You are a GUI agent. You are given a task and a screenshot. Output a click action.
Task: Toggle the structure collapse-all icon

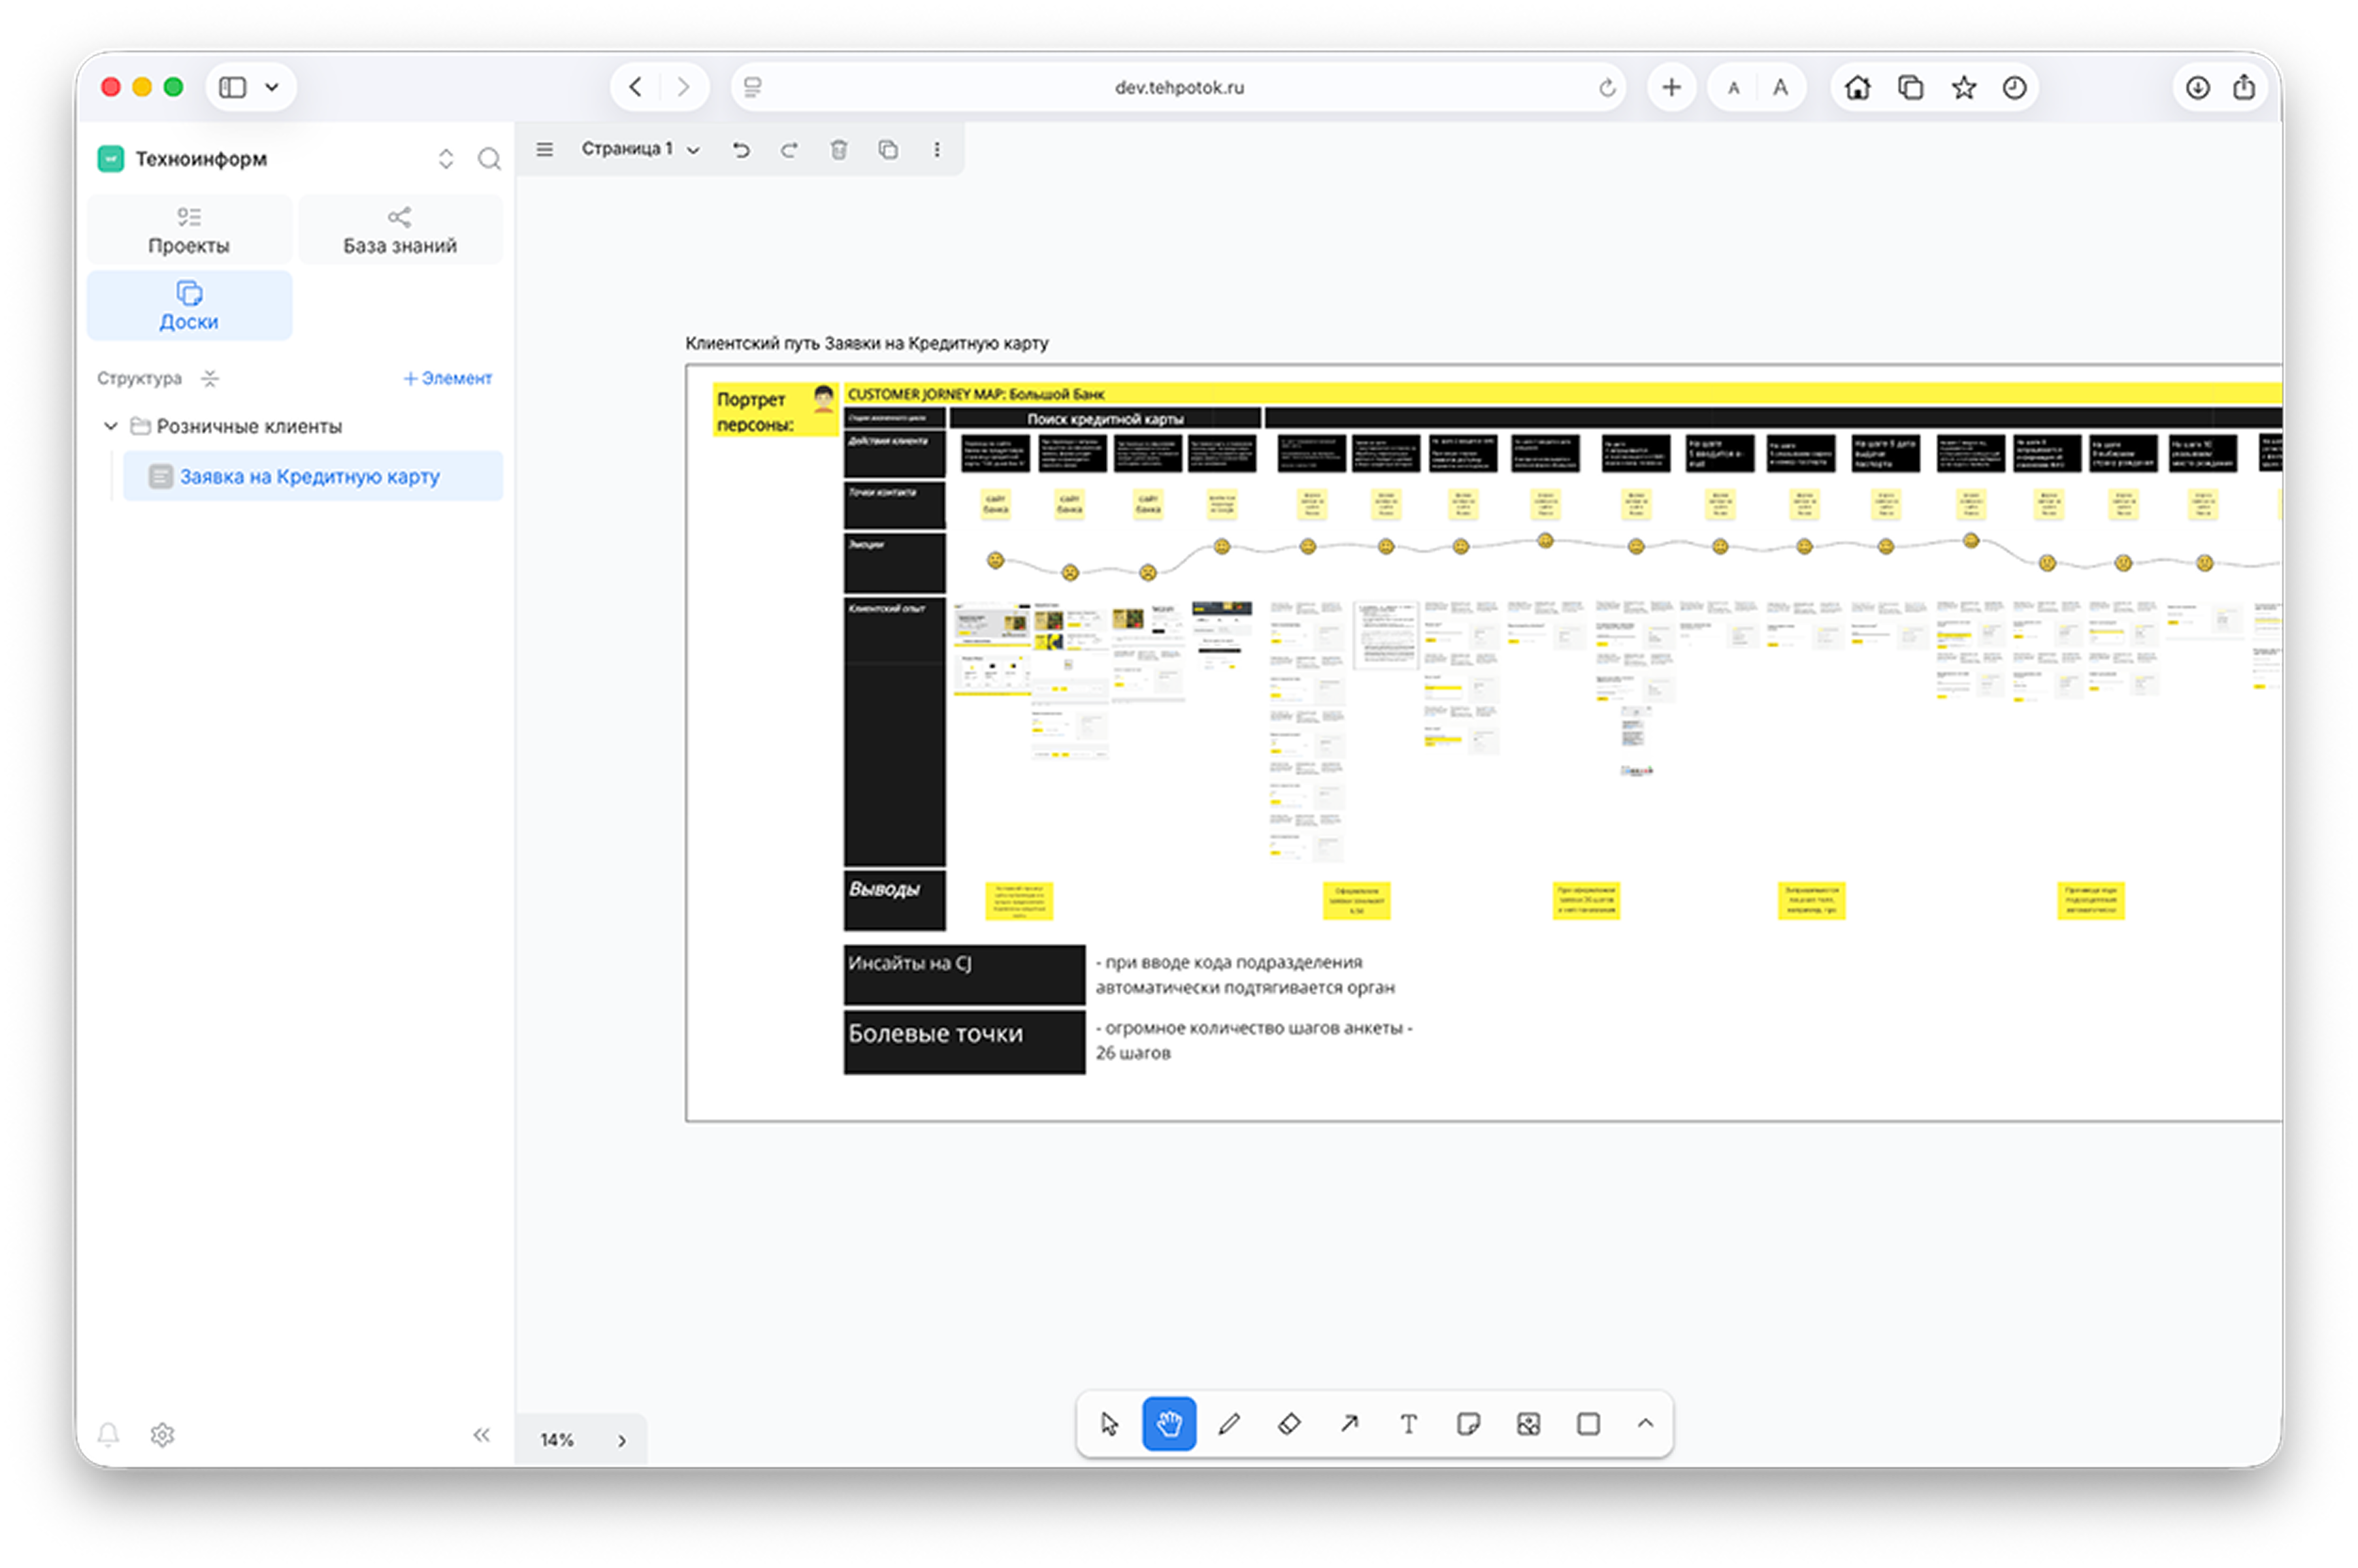coord(209,378)
